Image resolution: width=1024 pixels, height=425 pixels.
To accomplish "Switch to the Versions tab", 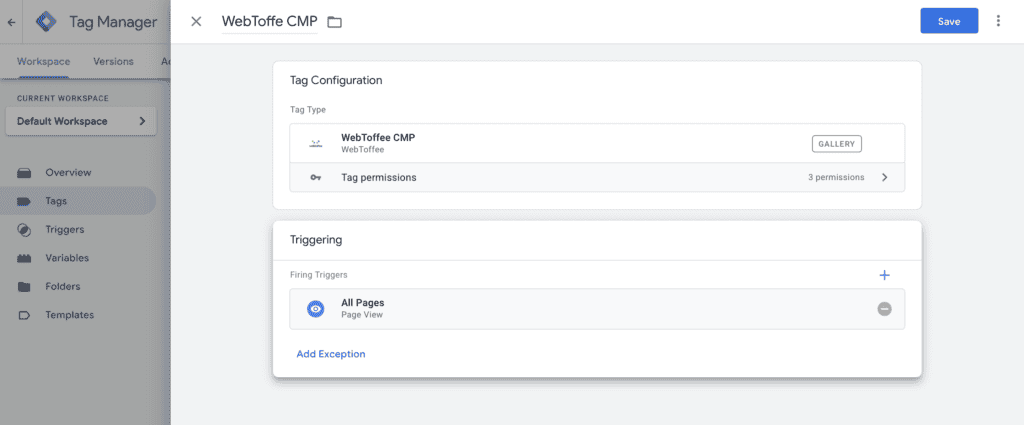I will [x=113, y=61].
